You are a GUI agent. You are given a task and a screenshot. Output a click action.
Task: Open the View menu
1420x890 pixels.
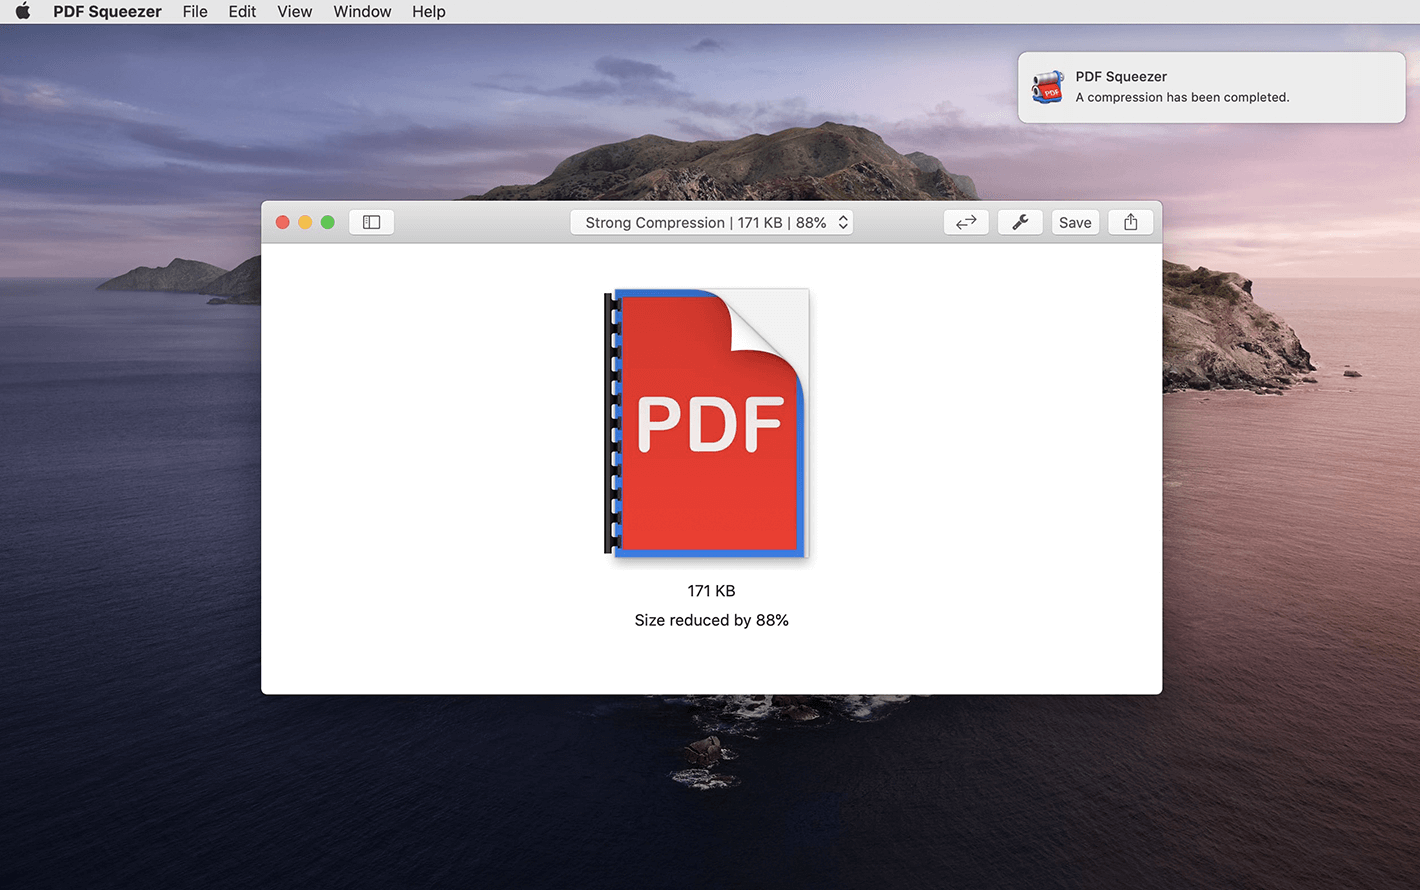294,12
